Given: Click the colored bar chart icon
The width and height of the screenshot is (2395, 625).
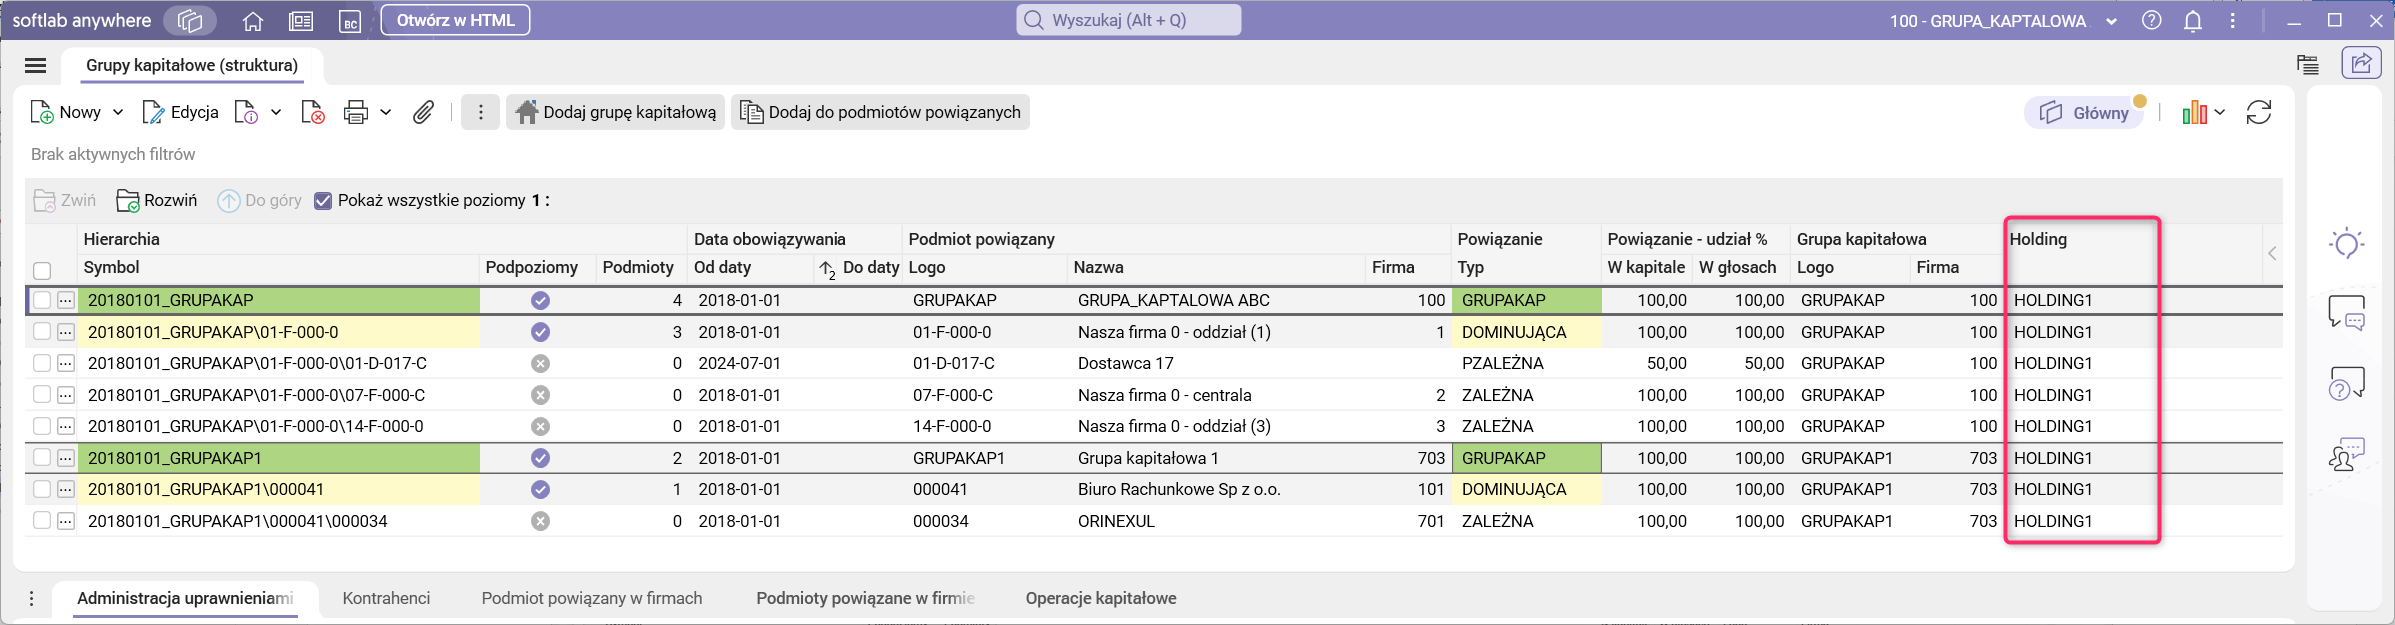Looking at the screenshot, I should tap(2195, 112).
